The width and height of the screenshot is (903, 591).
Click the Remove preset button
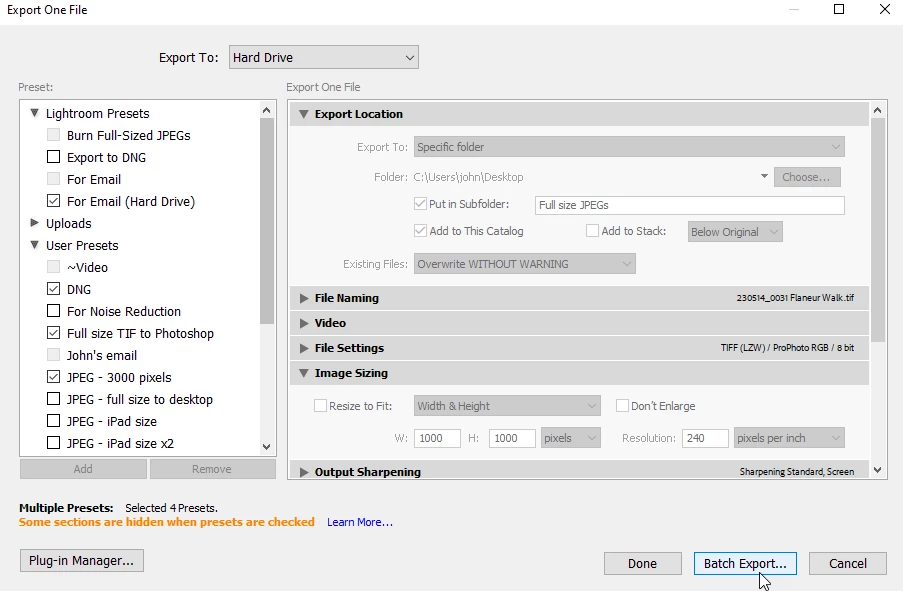click(213, 469)
